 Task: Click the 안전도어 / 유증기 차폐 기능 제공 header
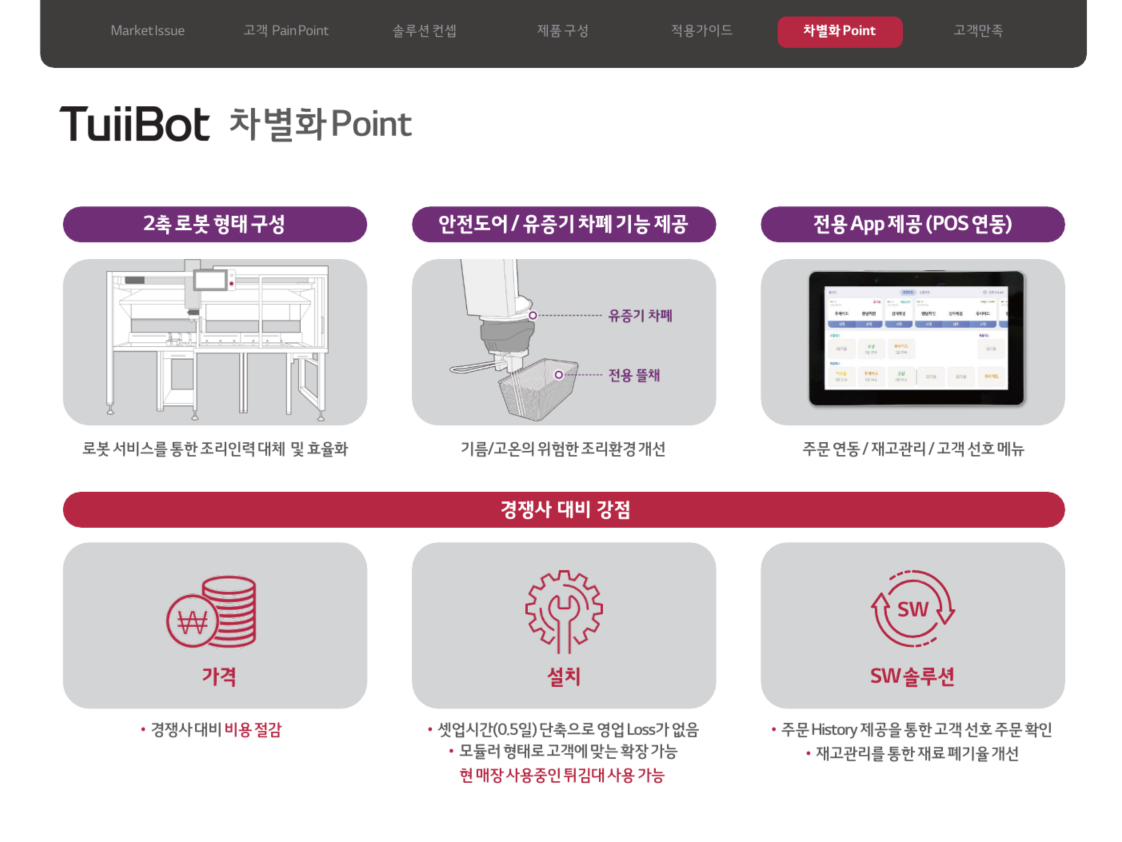[x=564, y=224]
